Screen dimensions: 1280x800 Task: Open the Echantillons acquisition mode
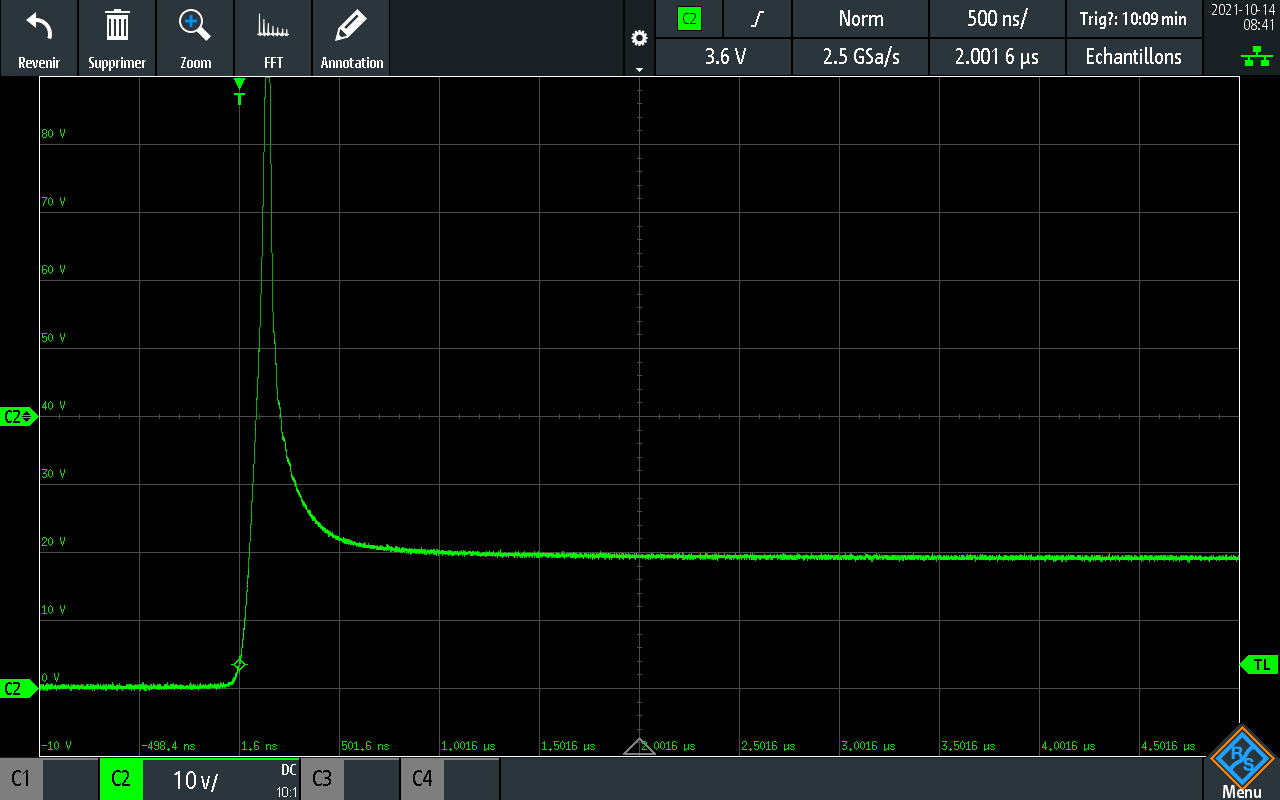pyautogui.click(x=1134, y=57)
